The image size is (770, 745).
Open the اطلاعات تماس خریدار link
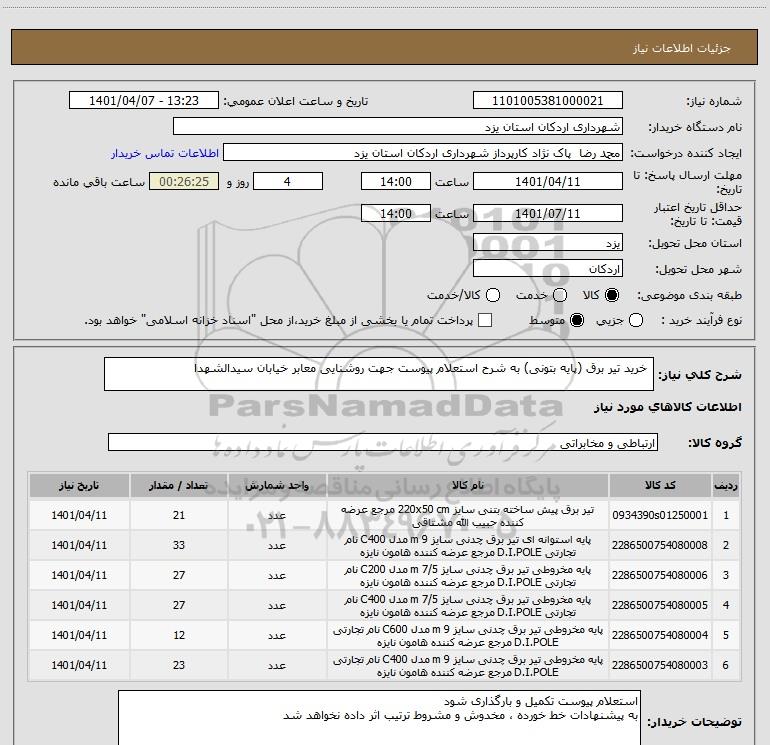point(165,153)
